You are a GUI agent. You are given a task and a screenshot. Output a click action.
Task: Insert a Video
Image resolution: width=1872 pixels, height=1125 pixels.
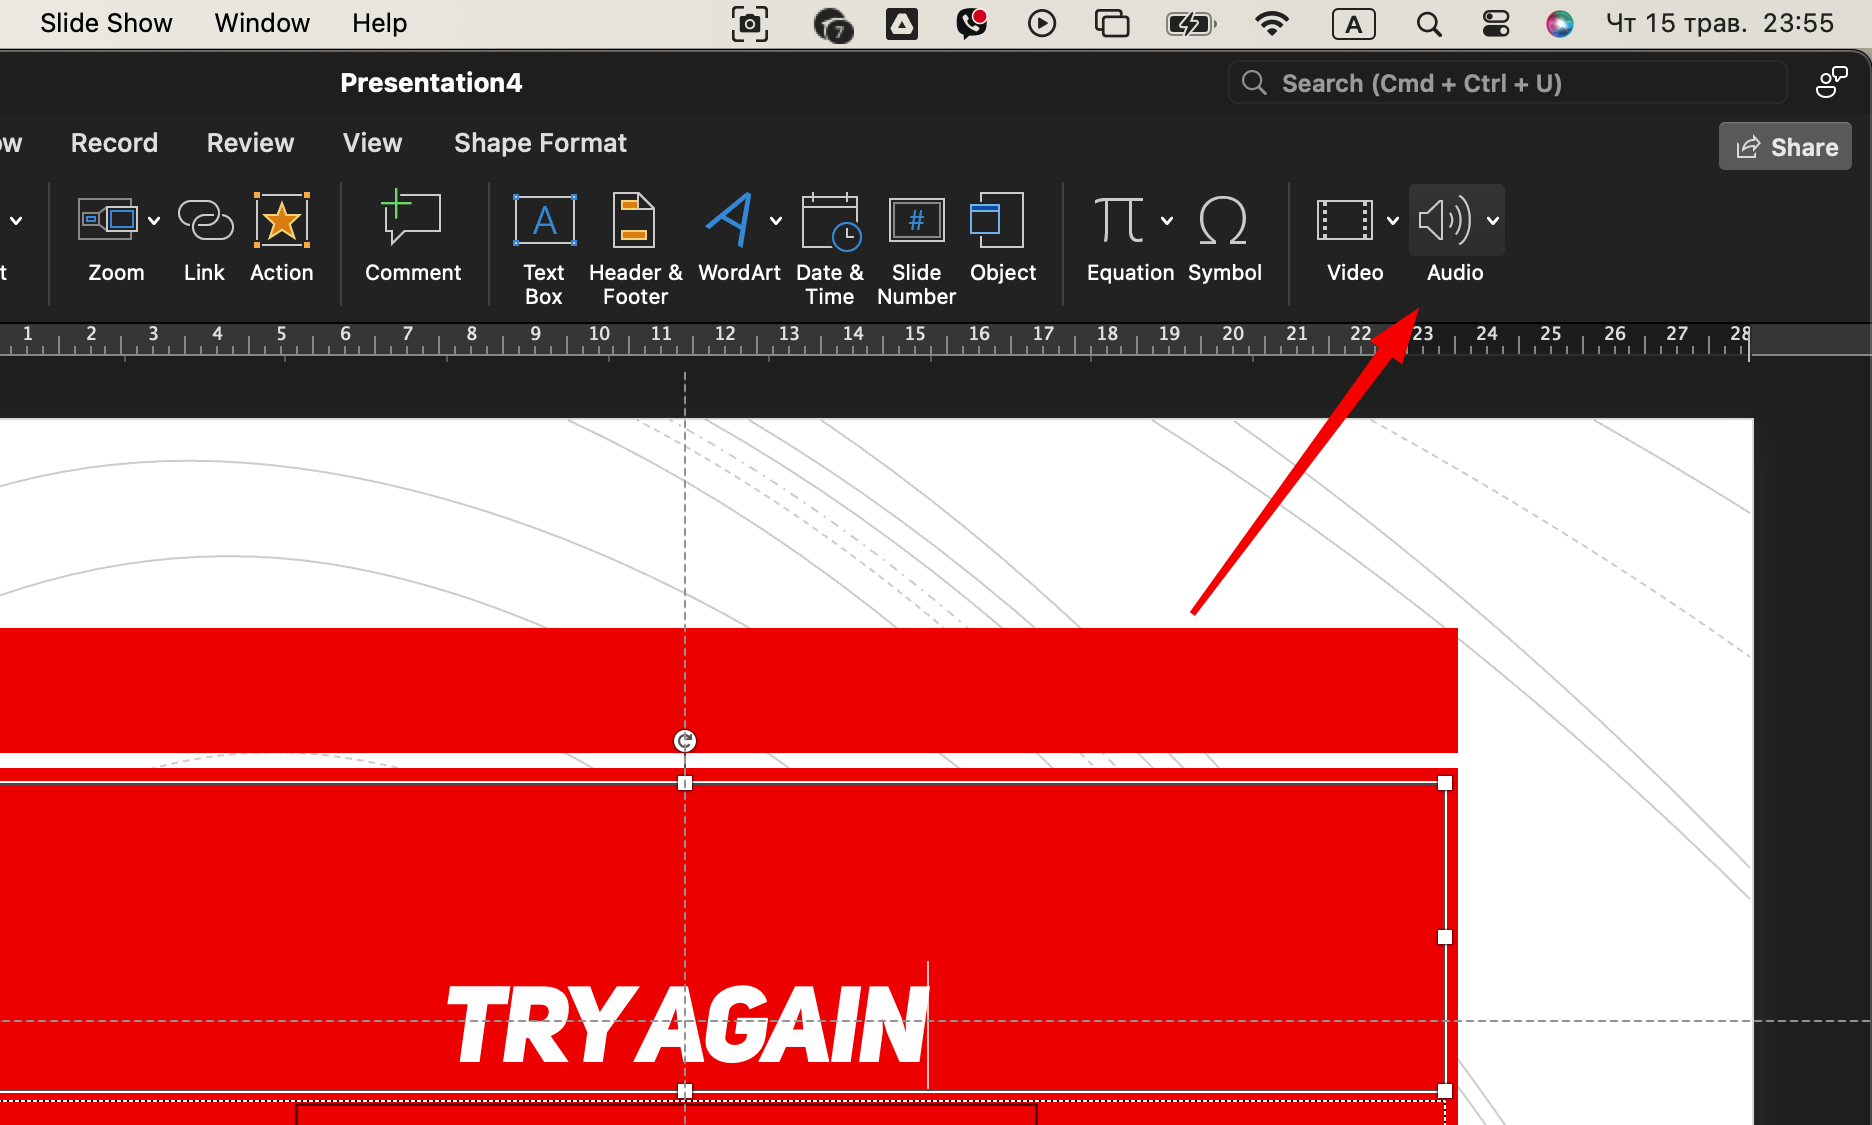pos(1346,239)
